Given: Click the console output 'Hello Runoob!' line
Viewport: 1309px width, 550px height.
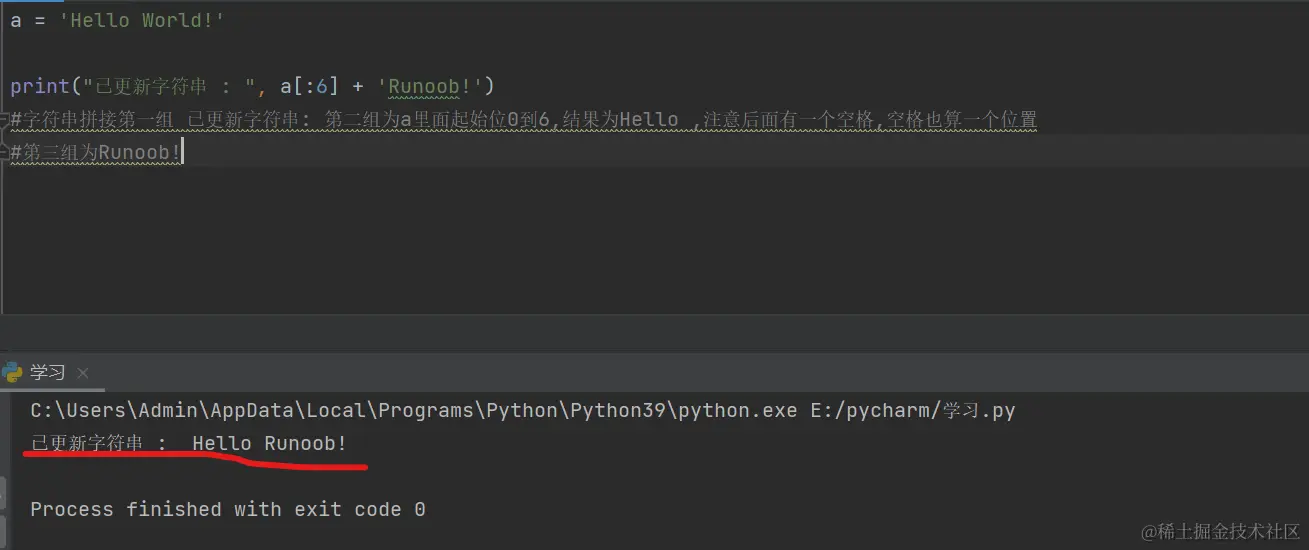Looking at the screenshot, I should (x=189, y=443).
